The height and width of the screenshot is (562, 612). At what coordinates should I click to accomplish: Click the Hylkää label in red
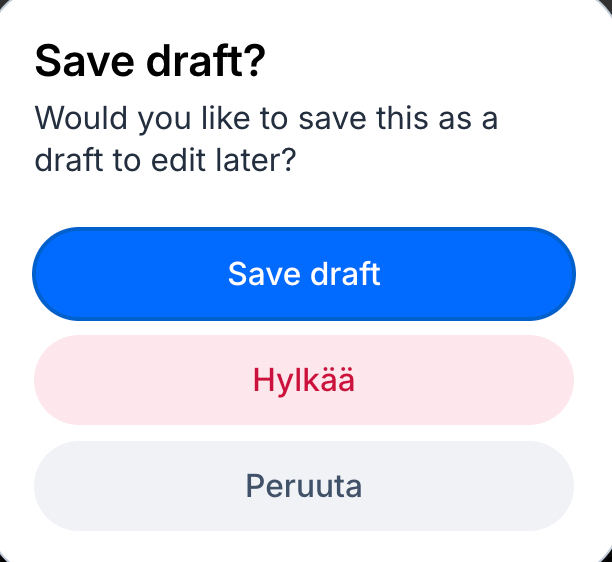304,380
